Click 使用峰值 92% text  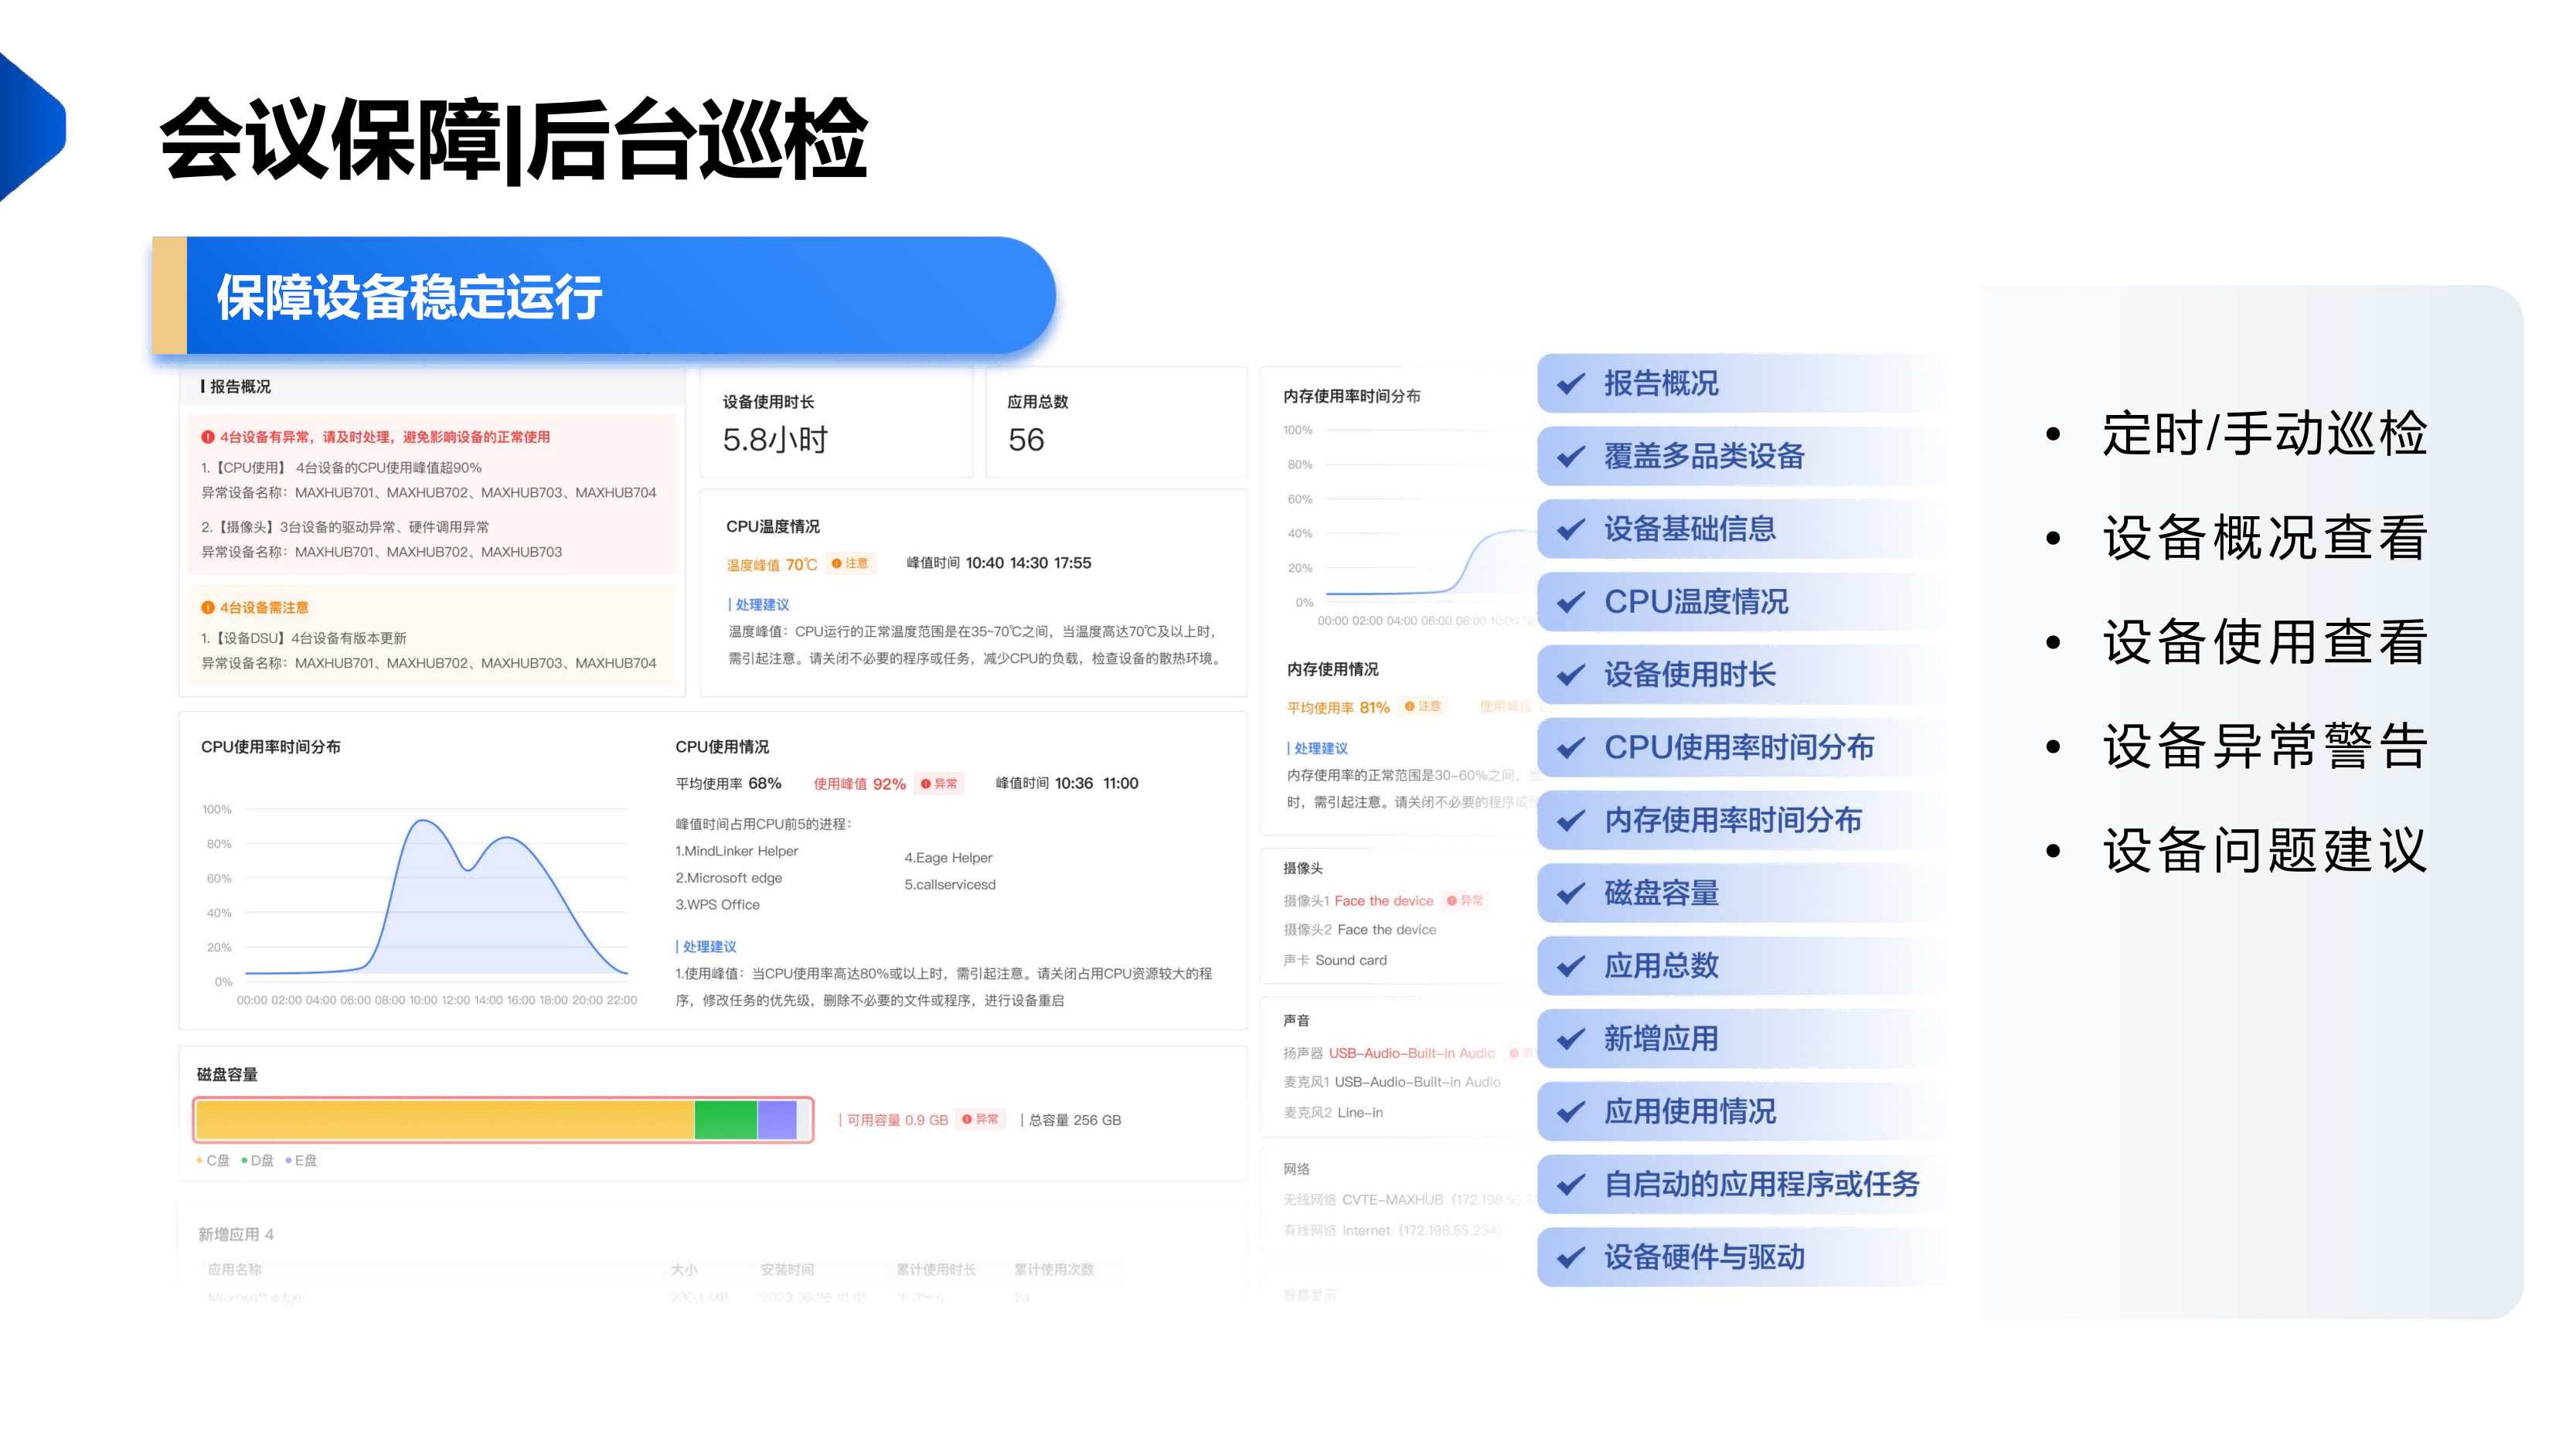pos(859,784)
